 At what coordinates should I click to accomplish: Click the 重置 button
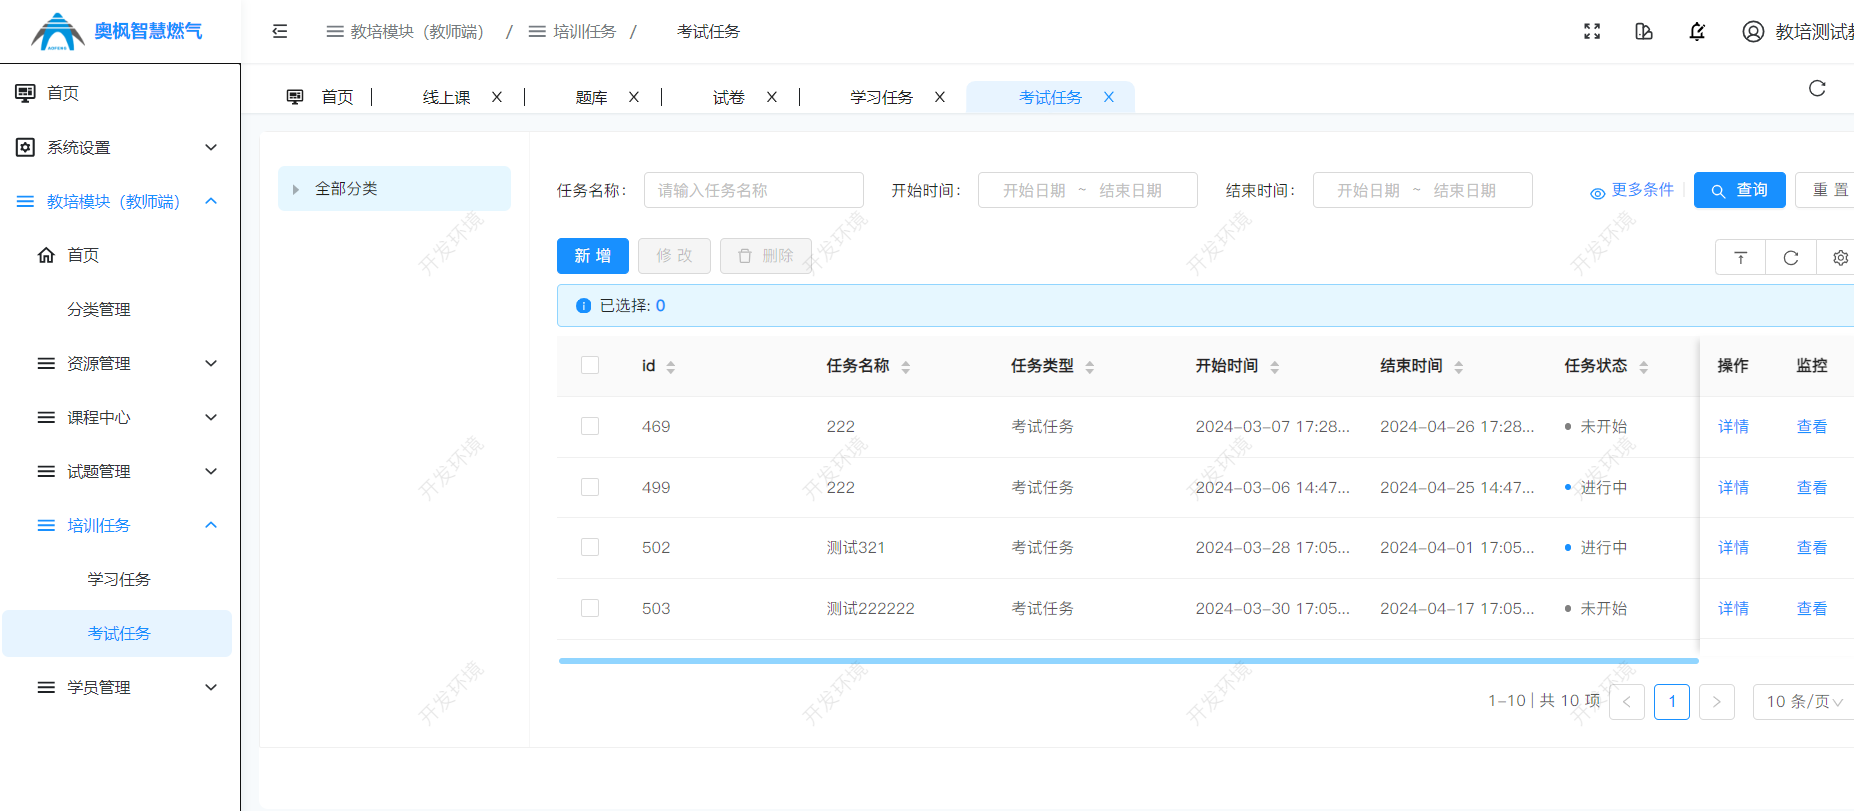pyautogui.click(x=1826, y=190)
